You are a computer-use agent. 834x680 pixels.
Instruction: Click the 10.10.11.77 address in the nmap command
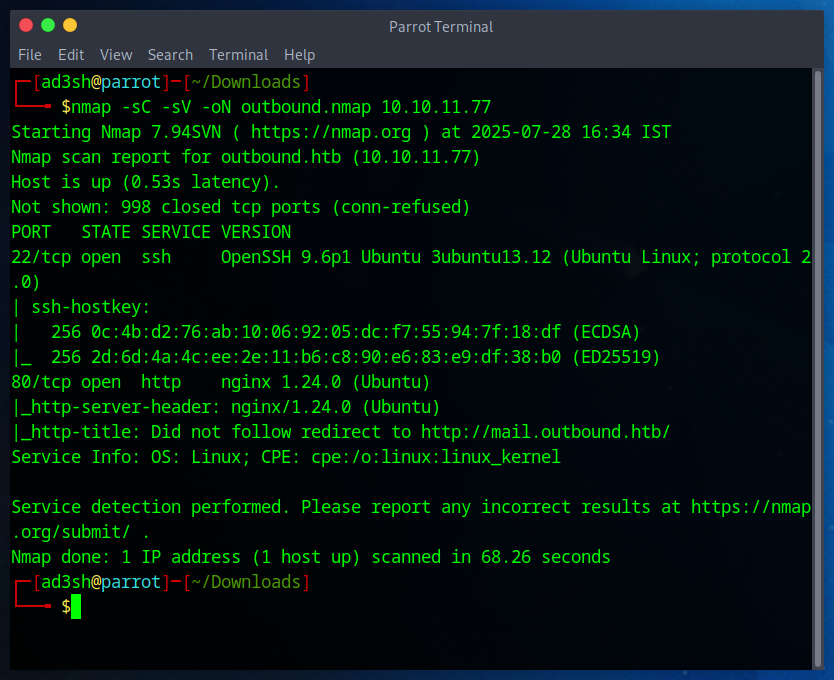click(x=436, y=107)
